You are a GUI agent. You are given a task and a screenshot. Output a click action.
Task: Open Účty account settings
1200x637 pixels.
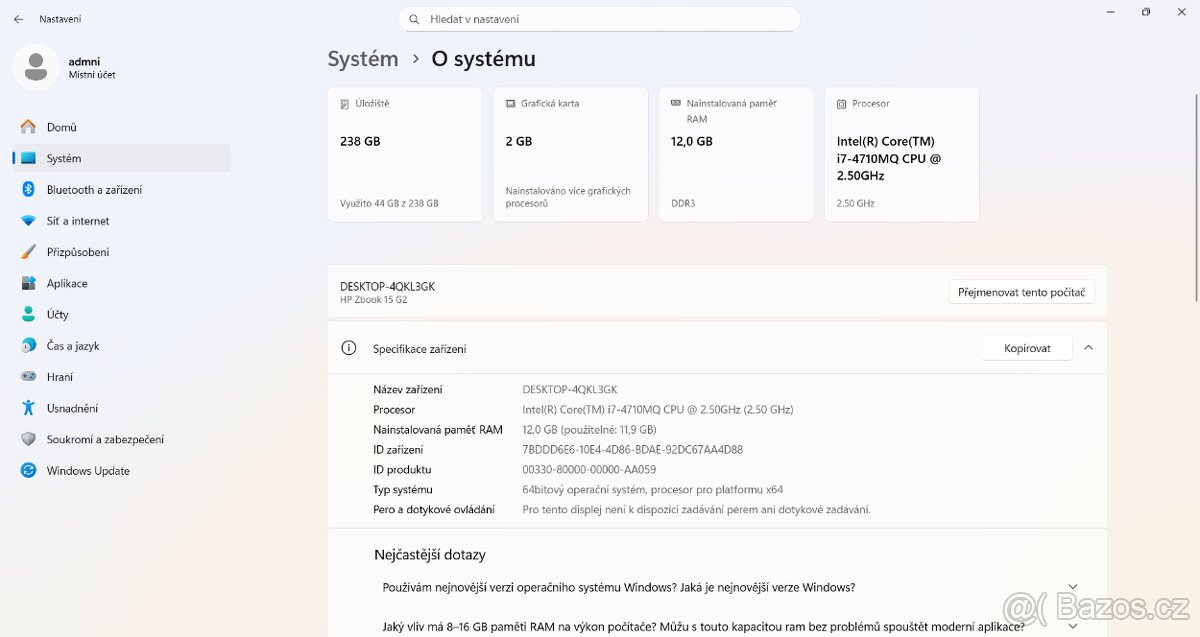point(58,315)
